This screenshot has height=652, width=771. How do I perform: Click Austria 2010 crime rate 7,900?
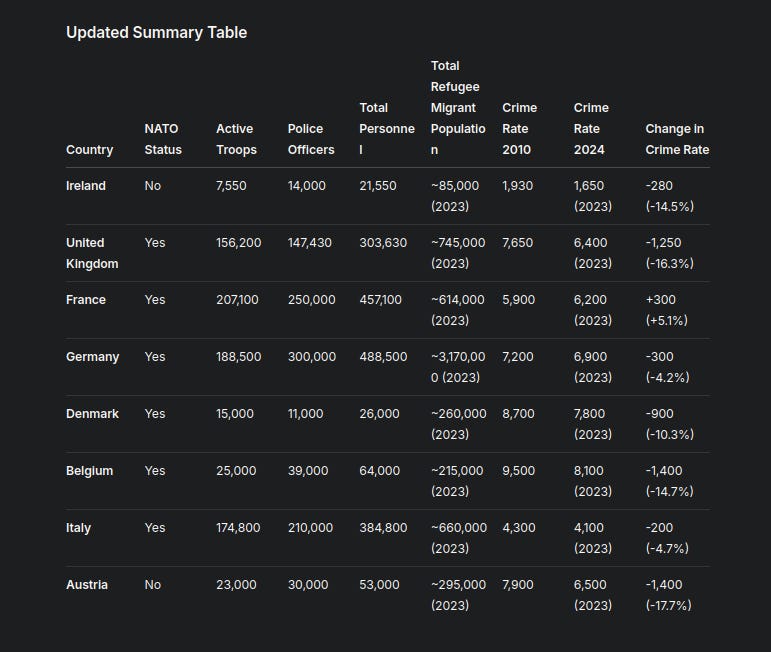coord(518,585)
